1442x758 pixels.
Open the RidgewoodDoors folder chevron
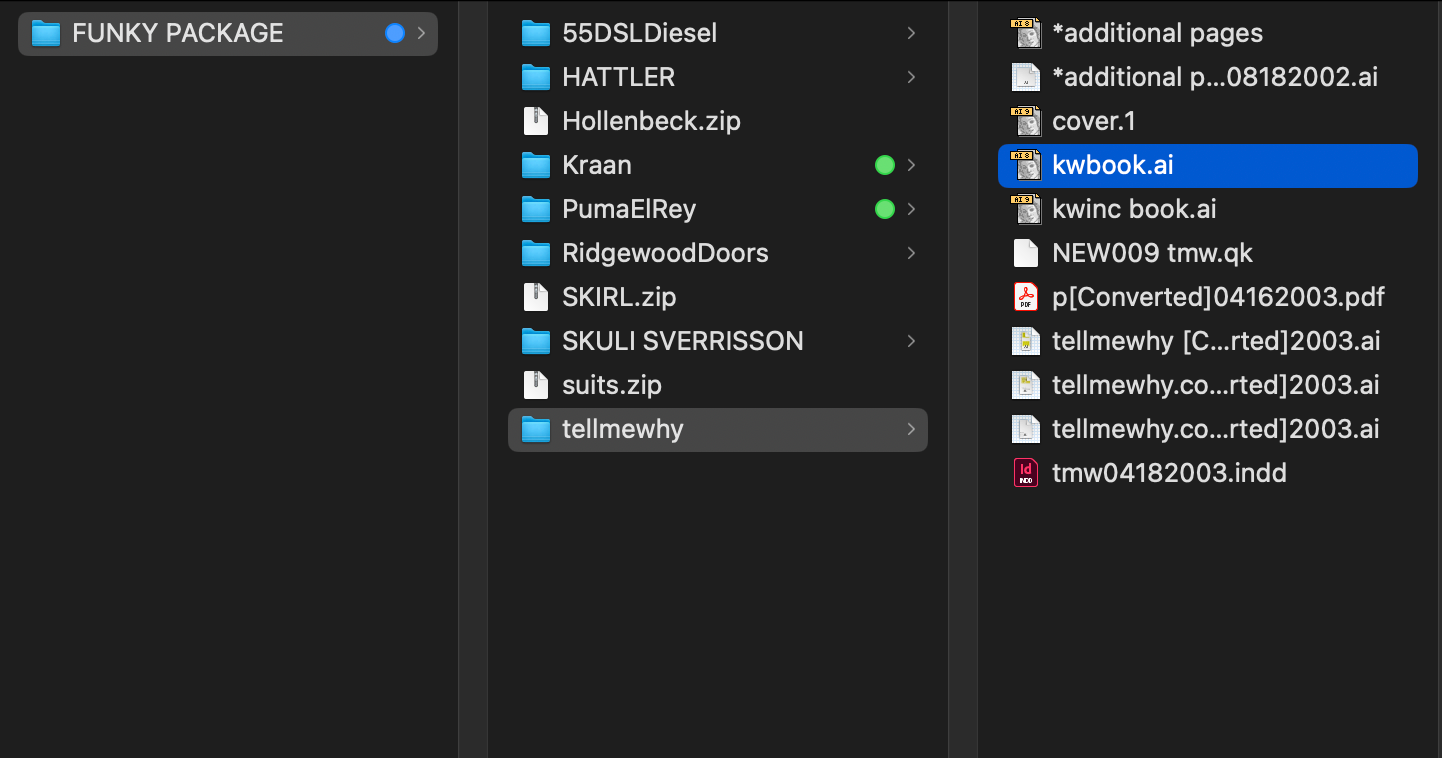click(911, 253)
